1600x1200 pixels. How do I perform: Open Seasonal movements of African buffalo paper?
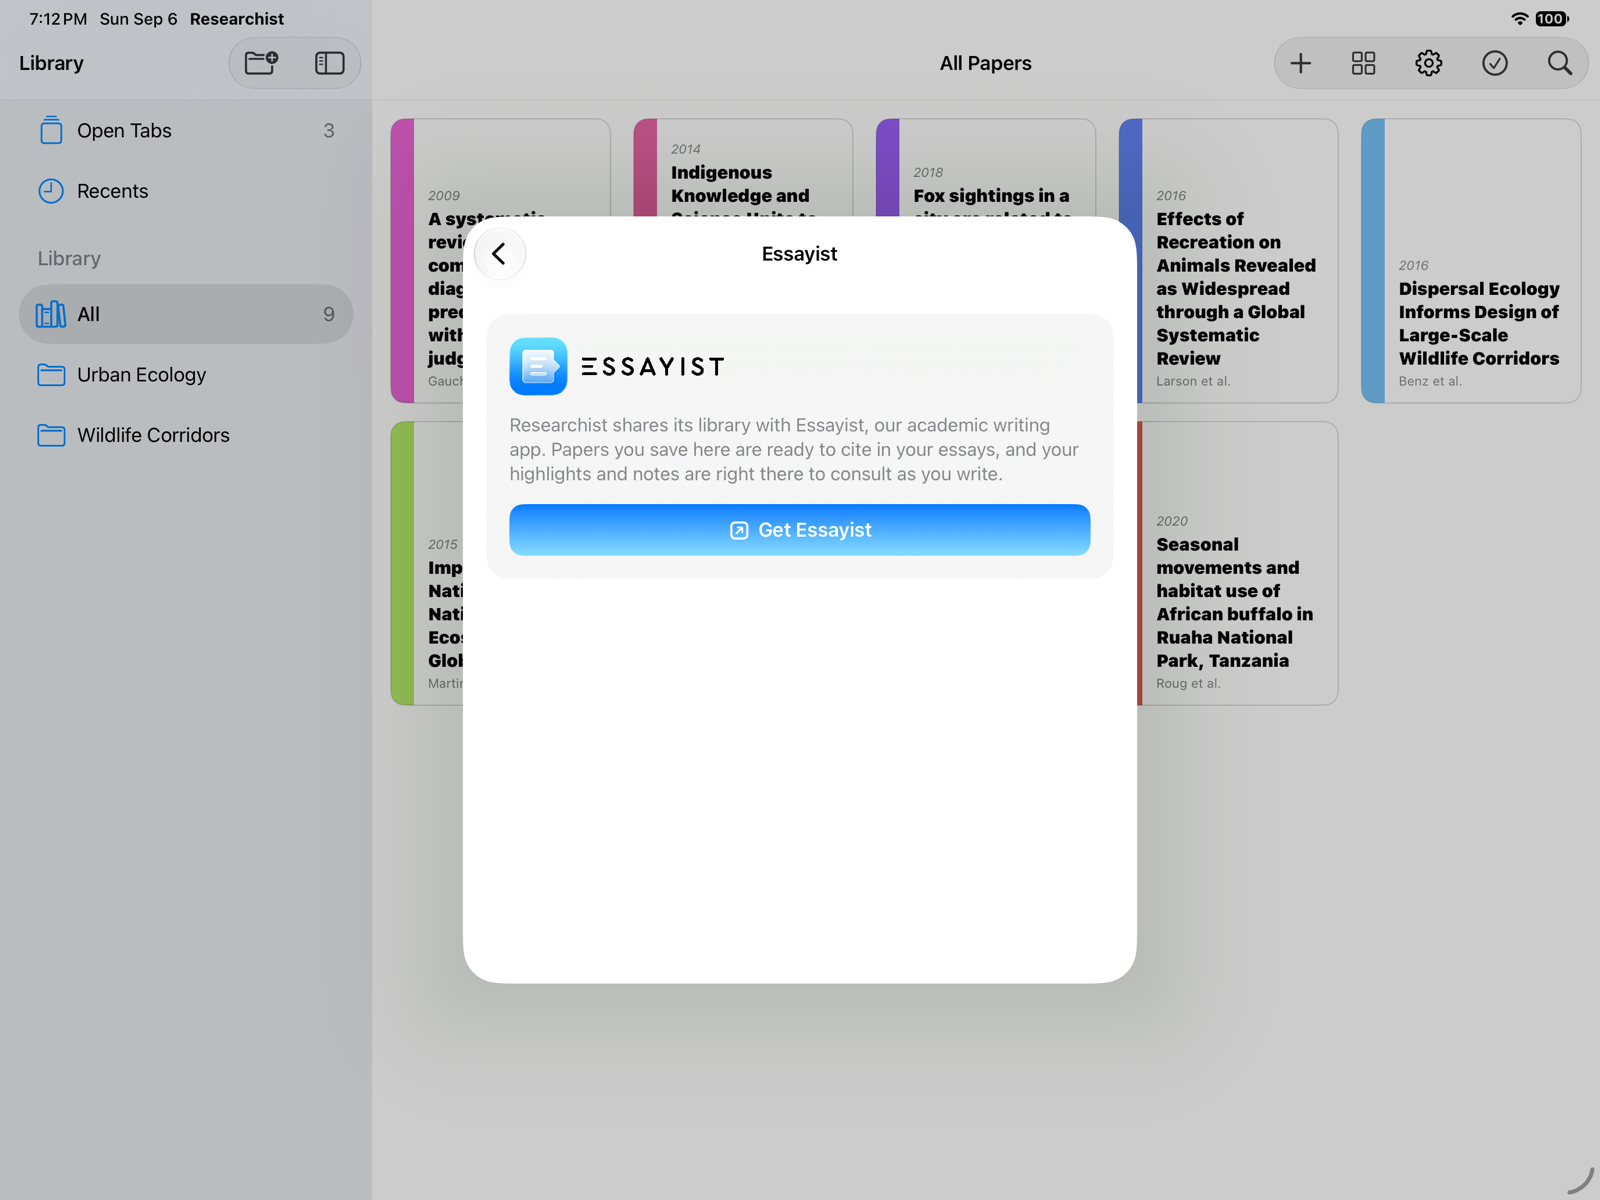click(x=1238, y=563)
